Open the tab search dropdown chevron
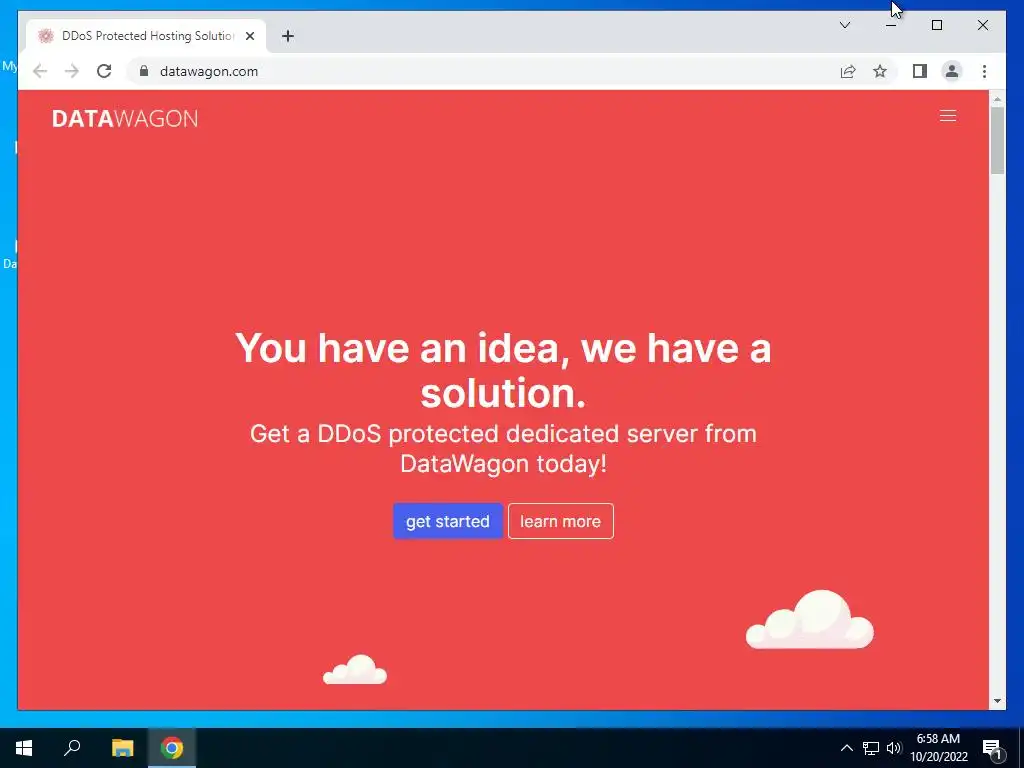Viewport: 1024px width, 768px height. click(844, 25)
